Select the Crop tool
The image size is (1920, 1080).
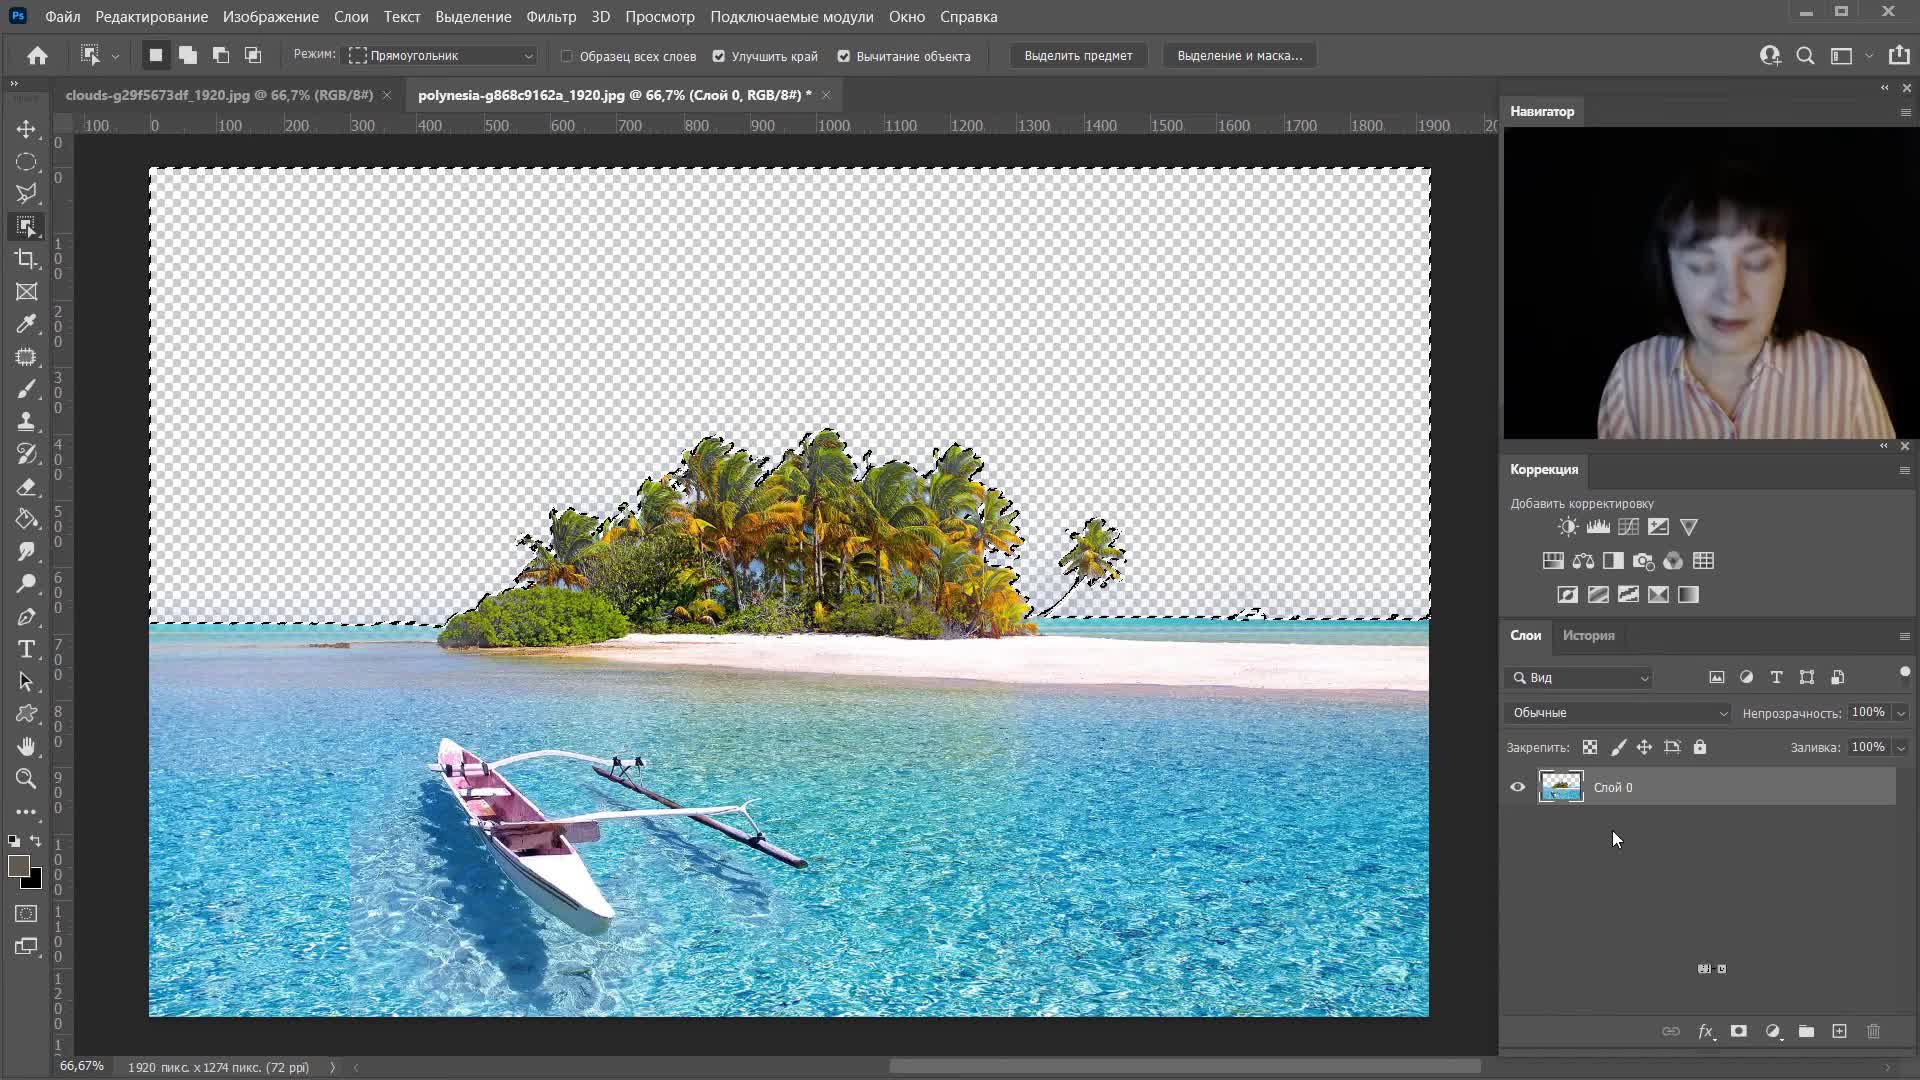(27, 259)
